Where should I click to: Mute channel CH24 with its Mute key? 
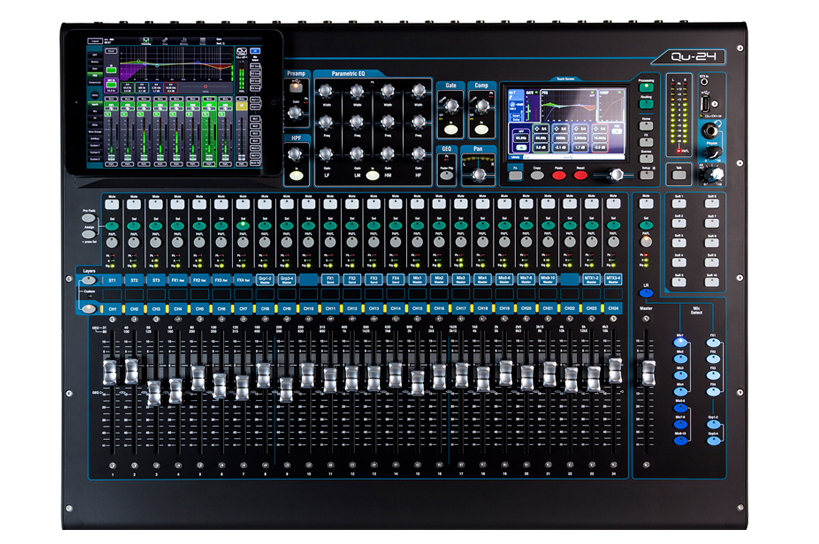(x=614, y=204)
